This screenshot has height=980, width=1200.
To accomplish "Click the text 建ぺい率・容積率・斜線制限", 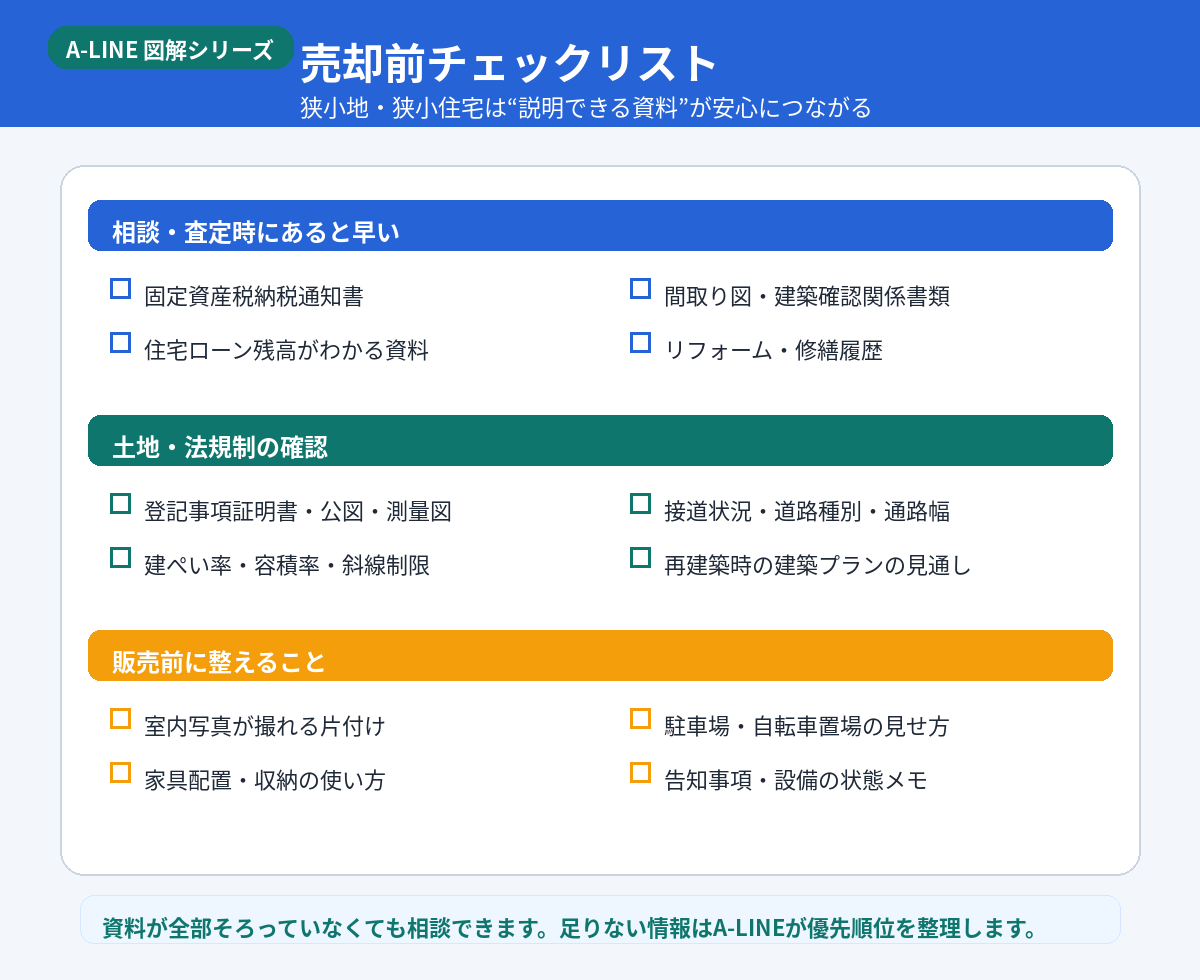I will pos(287,566).
